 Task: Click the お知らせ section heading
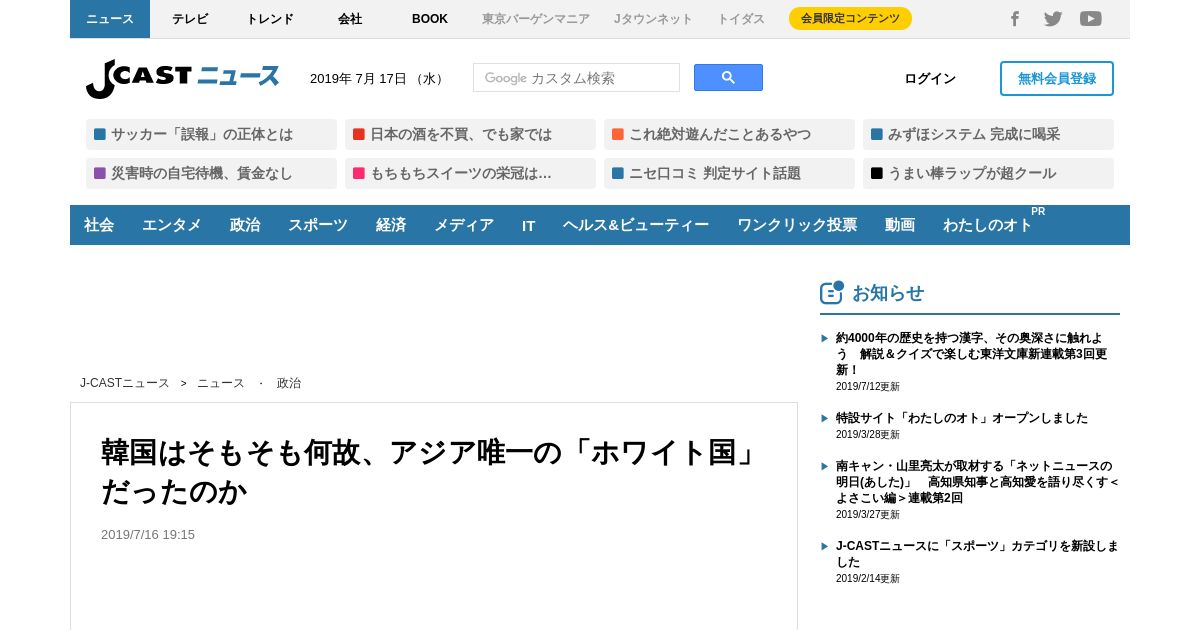tap(888, 293)
